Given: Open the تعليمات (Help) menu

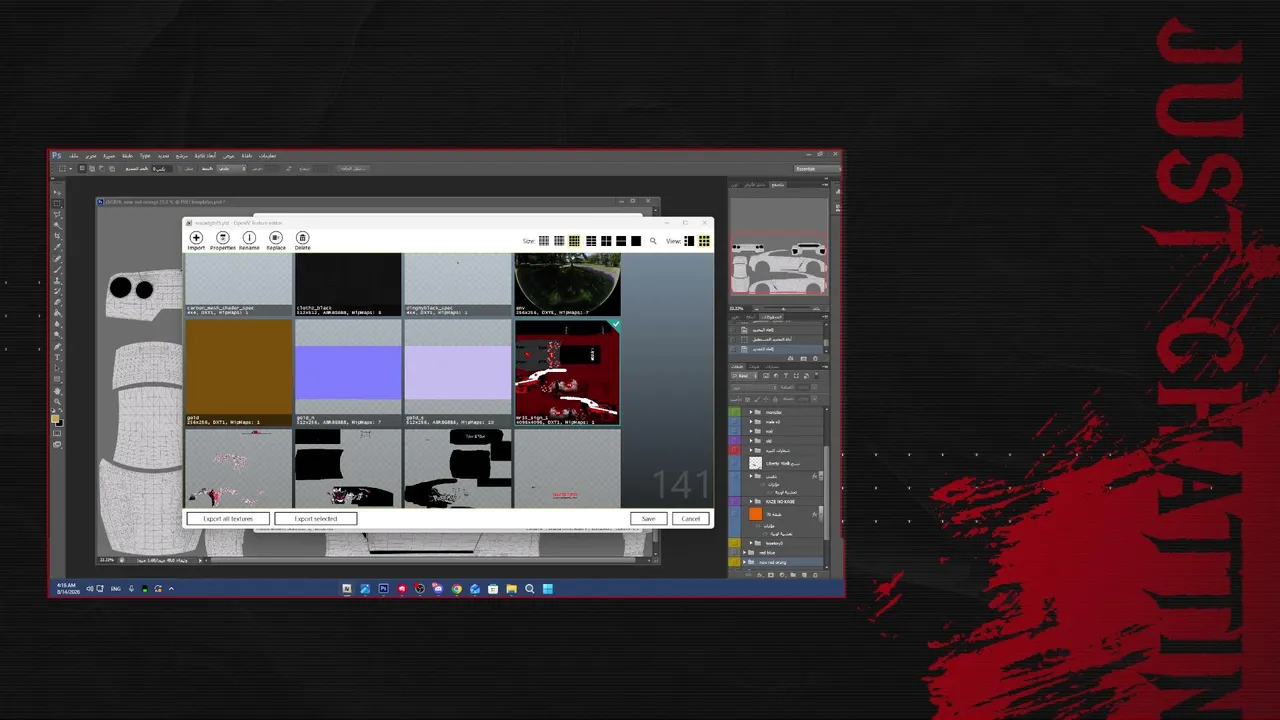Looking at the screenshot, I should pos(267,156).
